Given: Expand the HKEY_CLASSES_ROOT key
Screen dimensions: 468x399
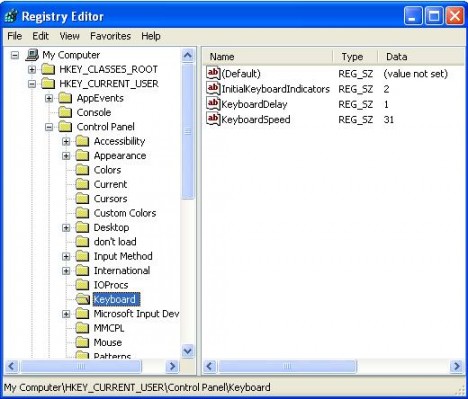Looking at the screenshot, I should tap(32, 69).
